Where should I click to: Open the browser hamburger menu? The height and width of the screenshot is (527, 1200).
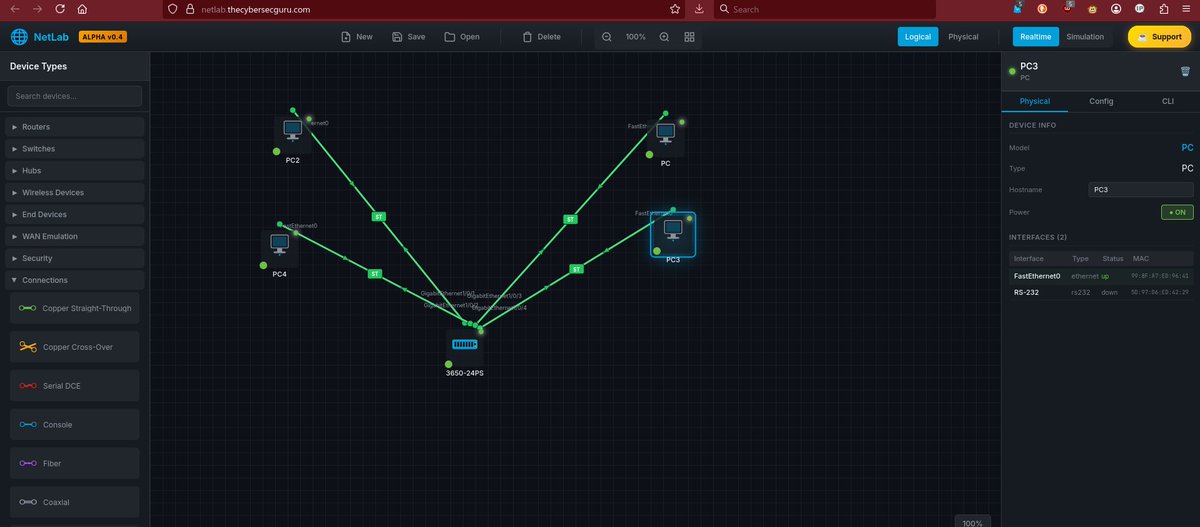[1187, 9]
